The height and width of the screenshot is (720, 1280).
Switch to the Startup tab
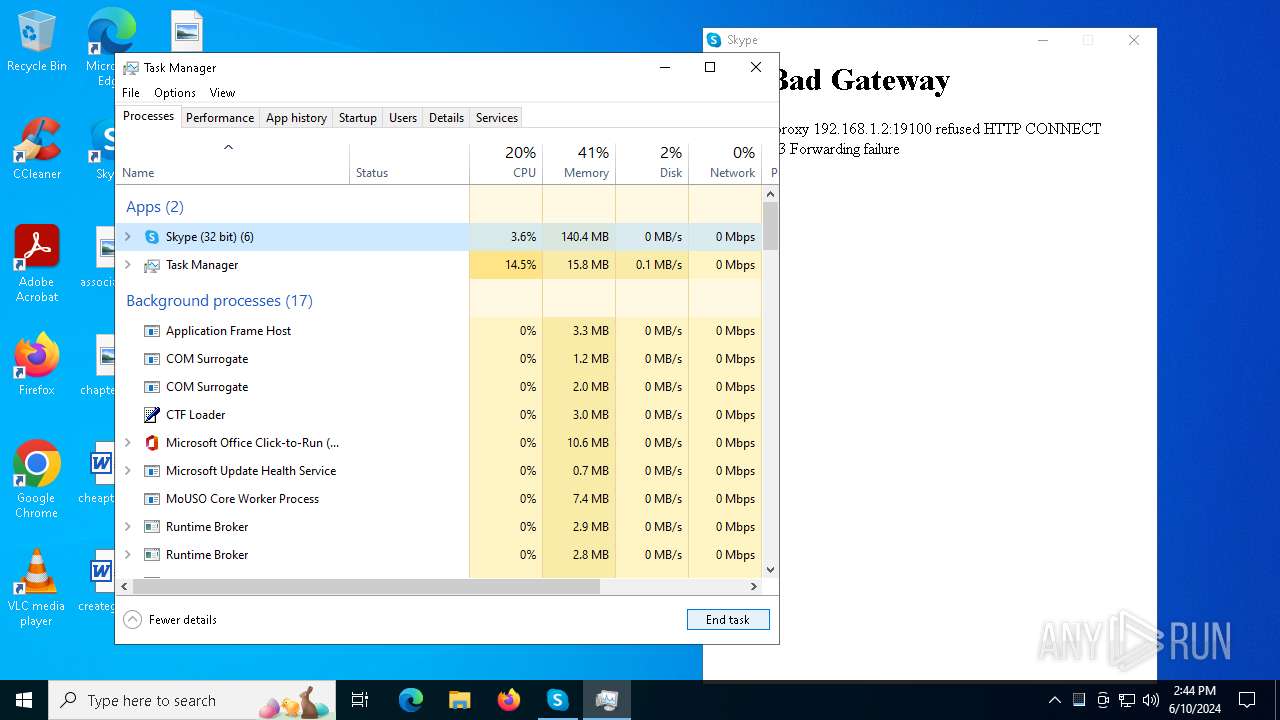358,118
